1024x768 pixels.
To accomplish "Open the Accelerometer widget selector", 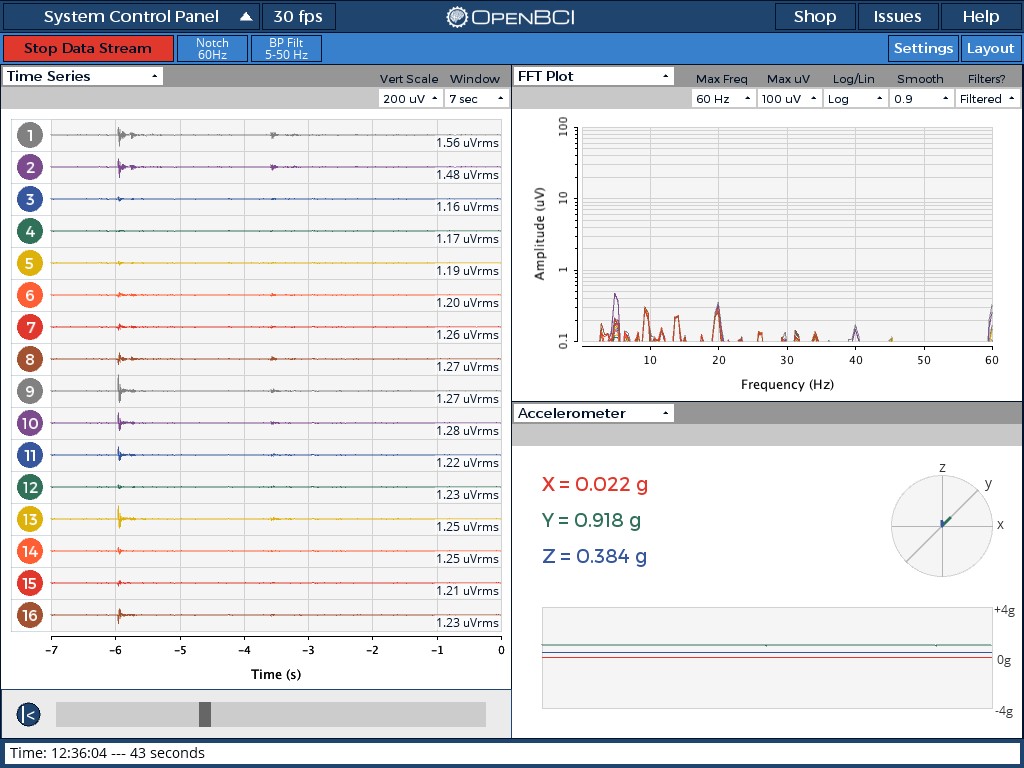I will click(x=592, y=412).
